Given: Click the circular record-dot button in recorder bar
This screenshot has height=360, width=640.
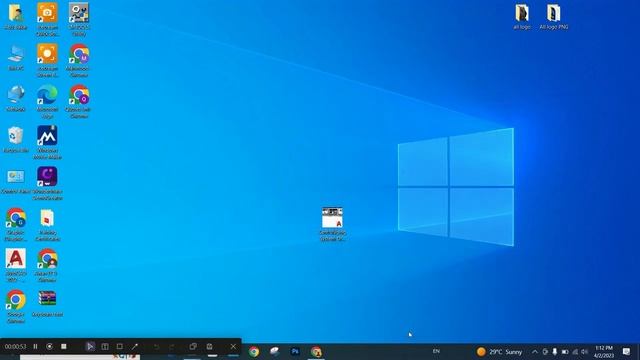Looking at the screenshot, I should point(49,347).
